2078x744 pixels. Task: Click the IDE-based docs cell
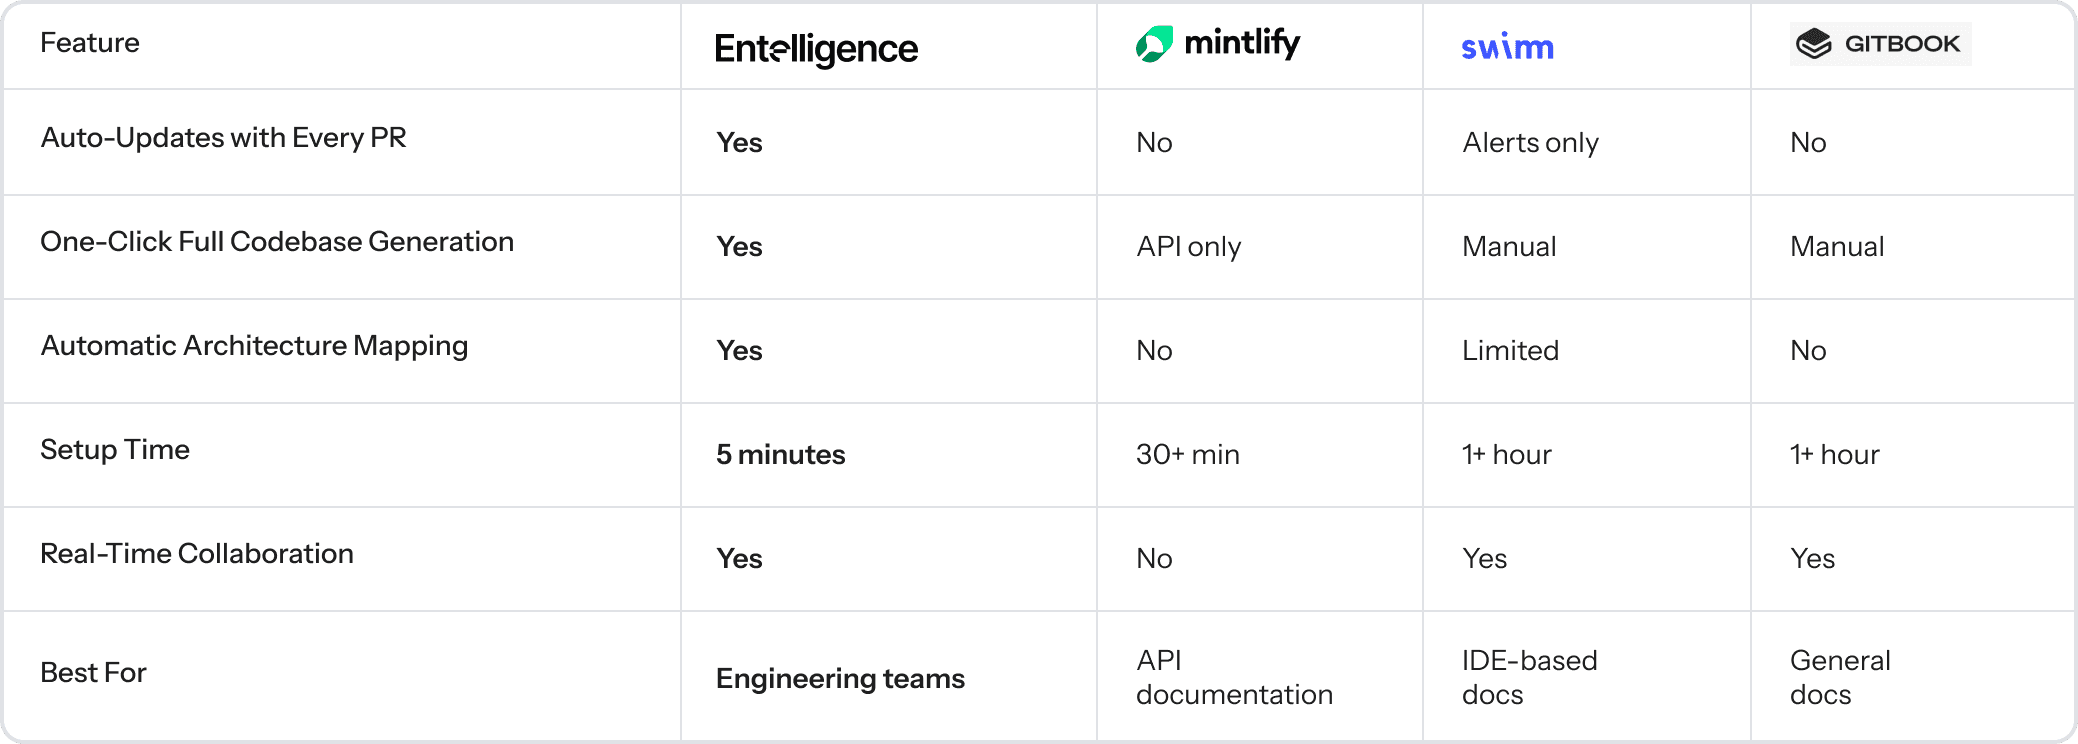coord(1529,677)
